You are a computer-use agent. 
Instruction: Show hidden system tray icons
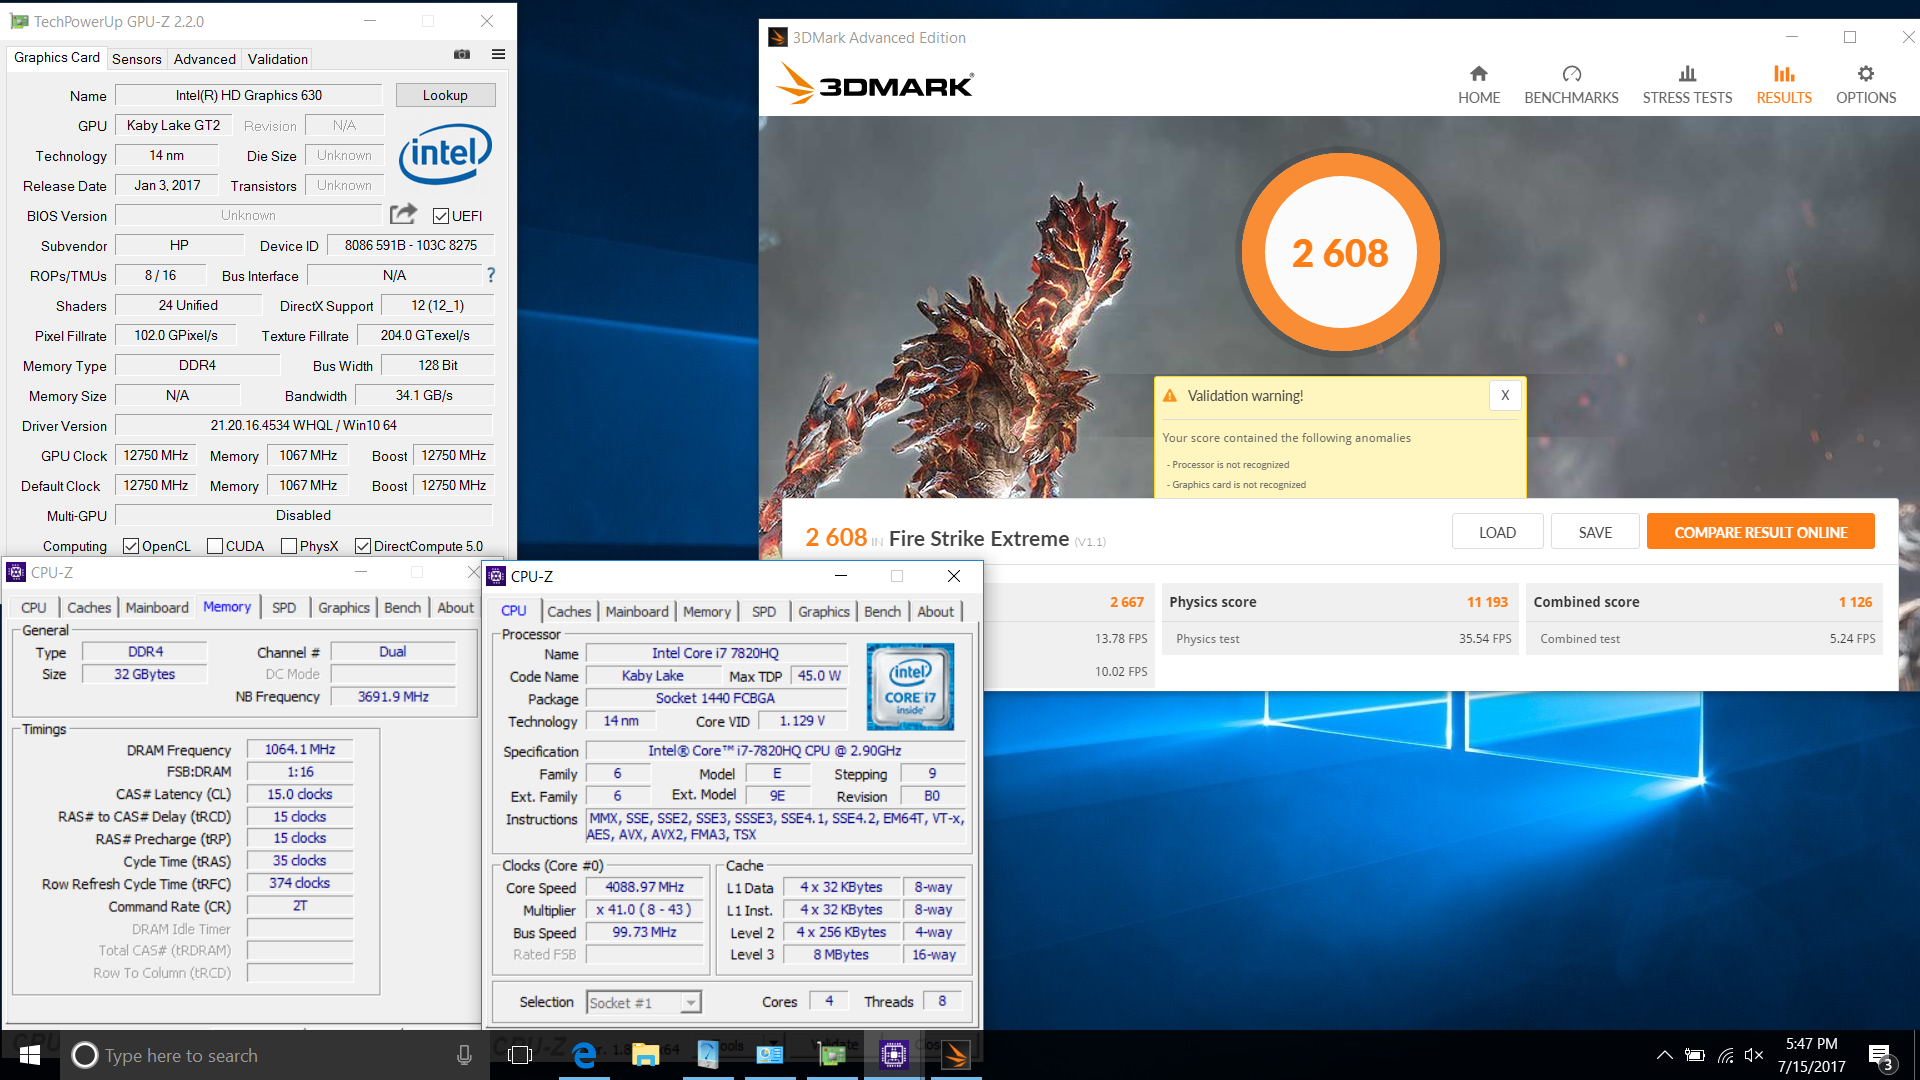1664,1055
